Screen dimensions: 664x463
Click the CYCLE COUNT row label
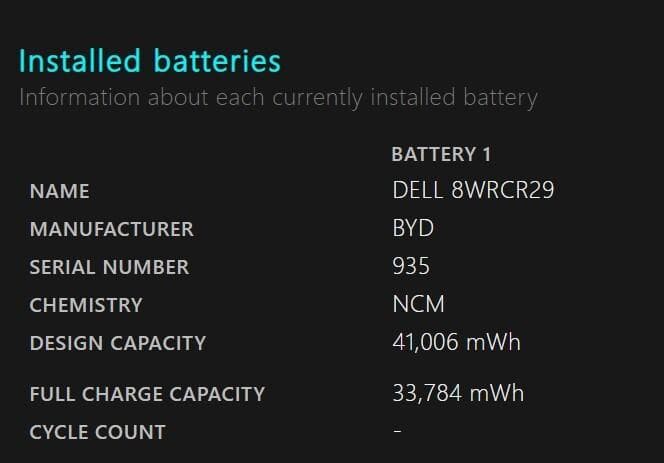(x=97, y=432)
